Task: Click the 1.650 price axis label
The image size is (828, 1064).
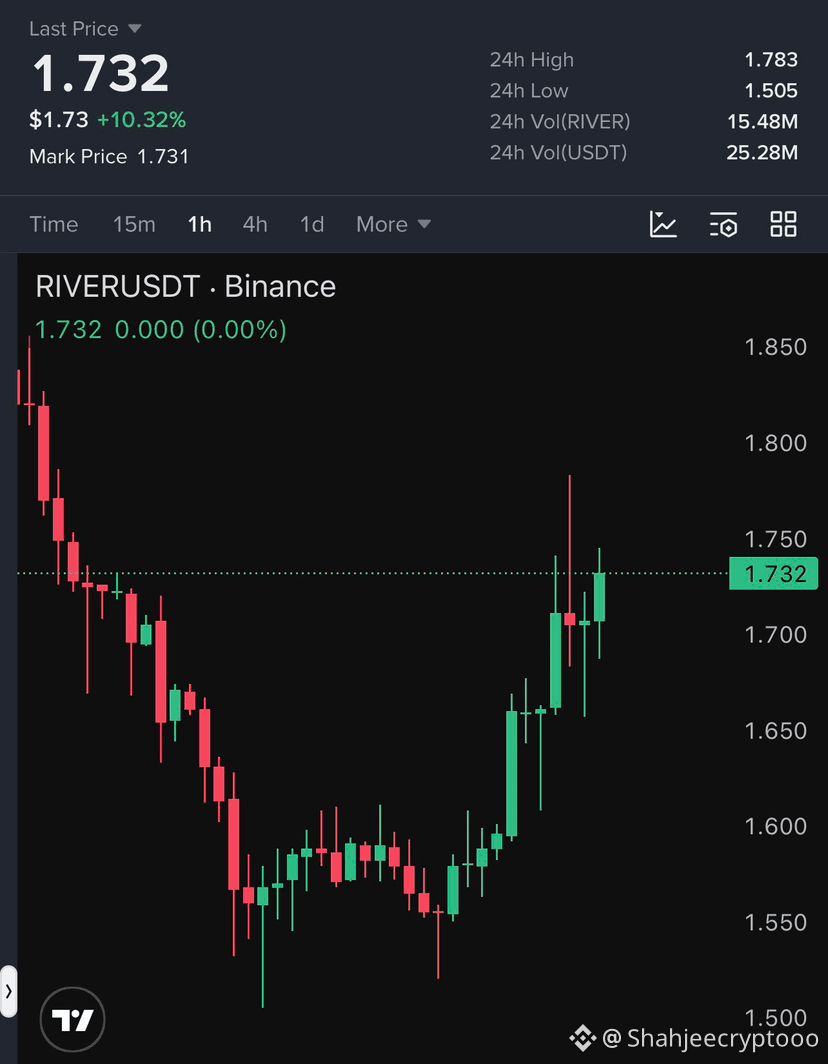Action: (776, 731)
